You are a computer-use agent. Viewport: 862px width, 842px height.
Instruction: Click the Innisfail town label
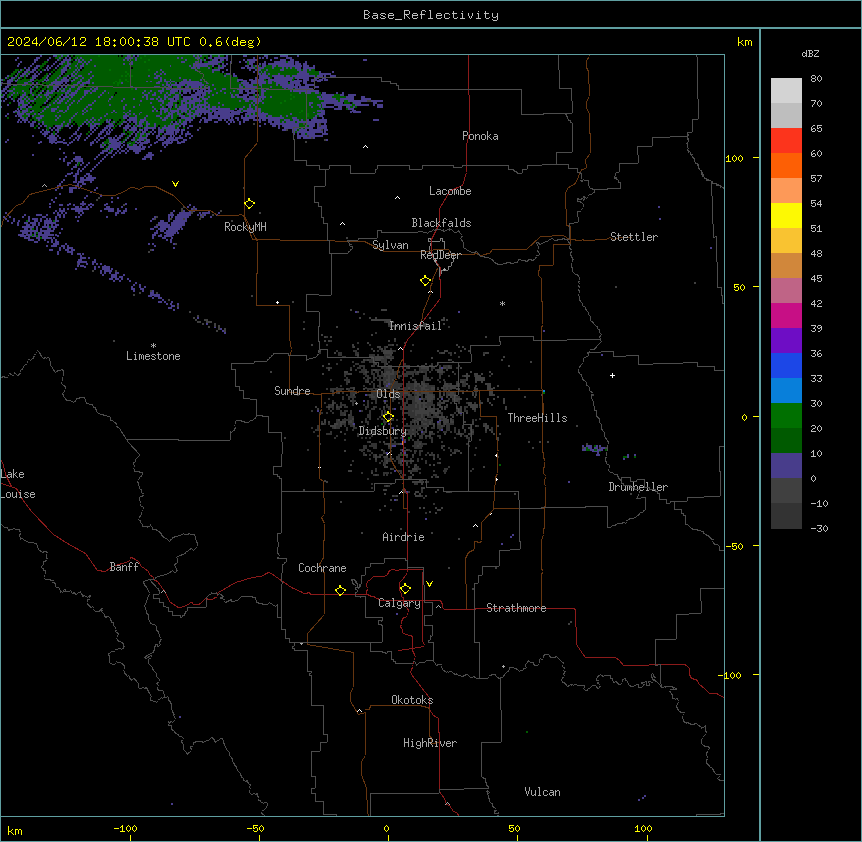pos(415,326)
